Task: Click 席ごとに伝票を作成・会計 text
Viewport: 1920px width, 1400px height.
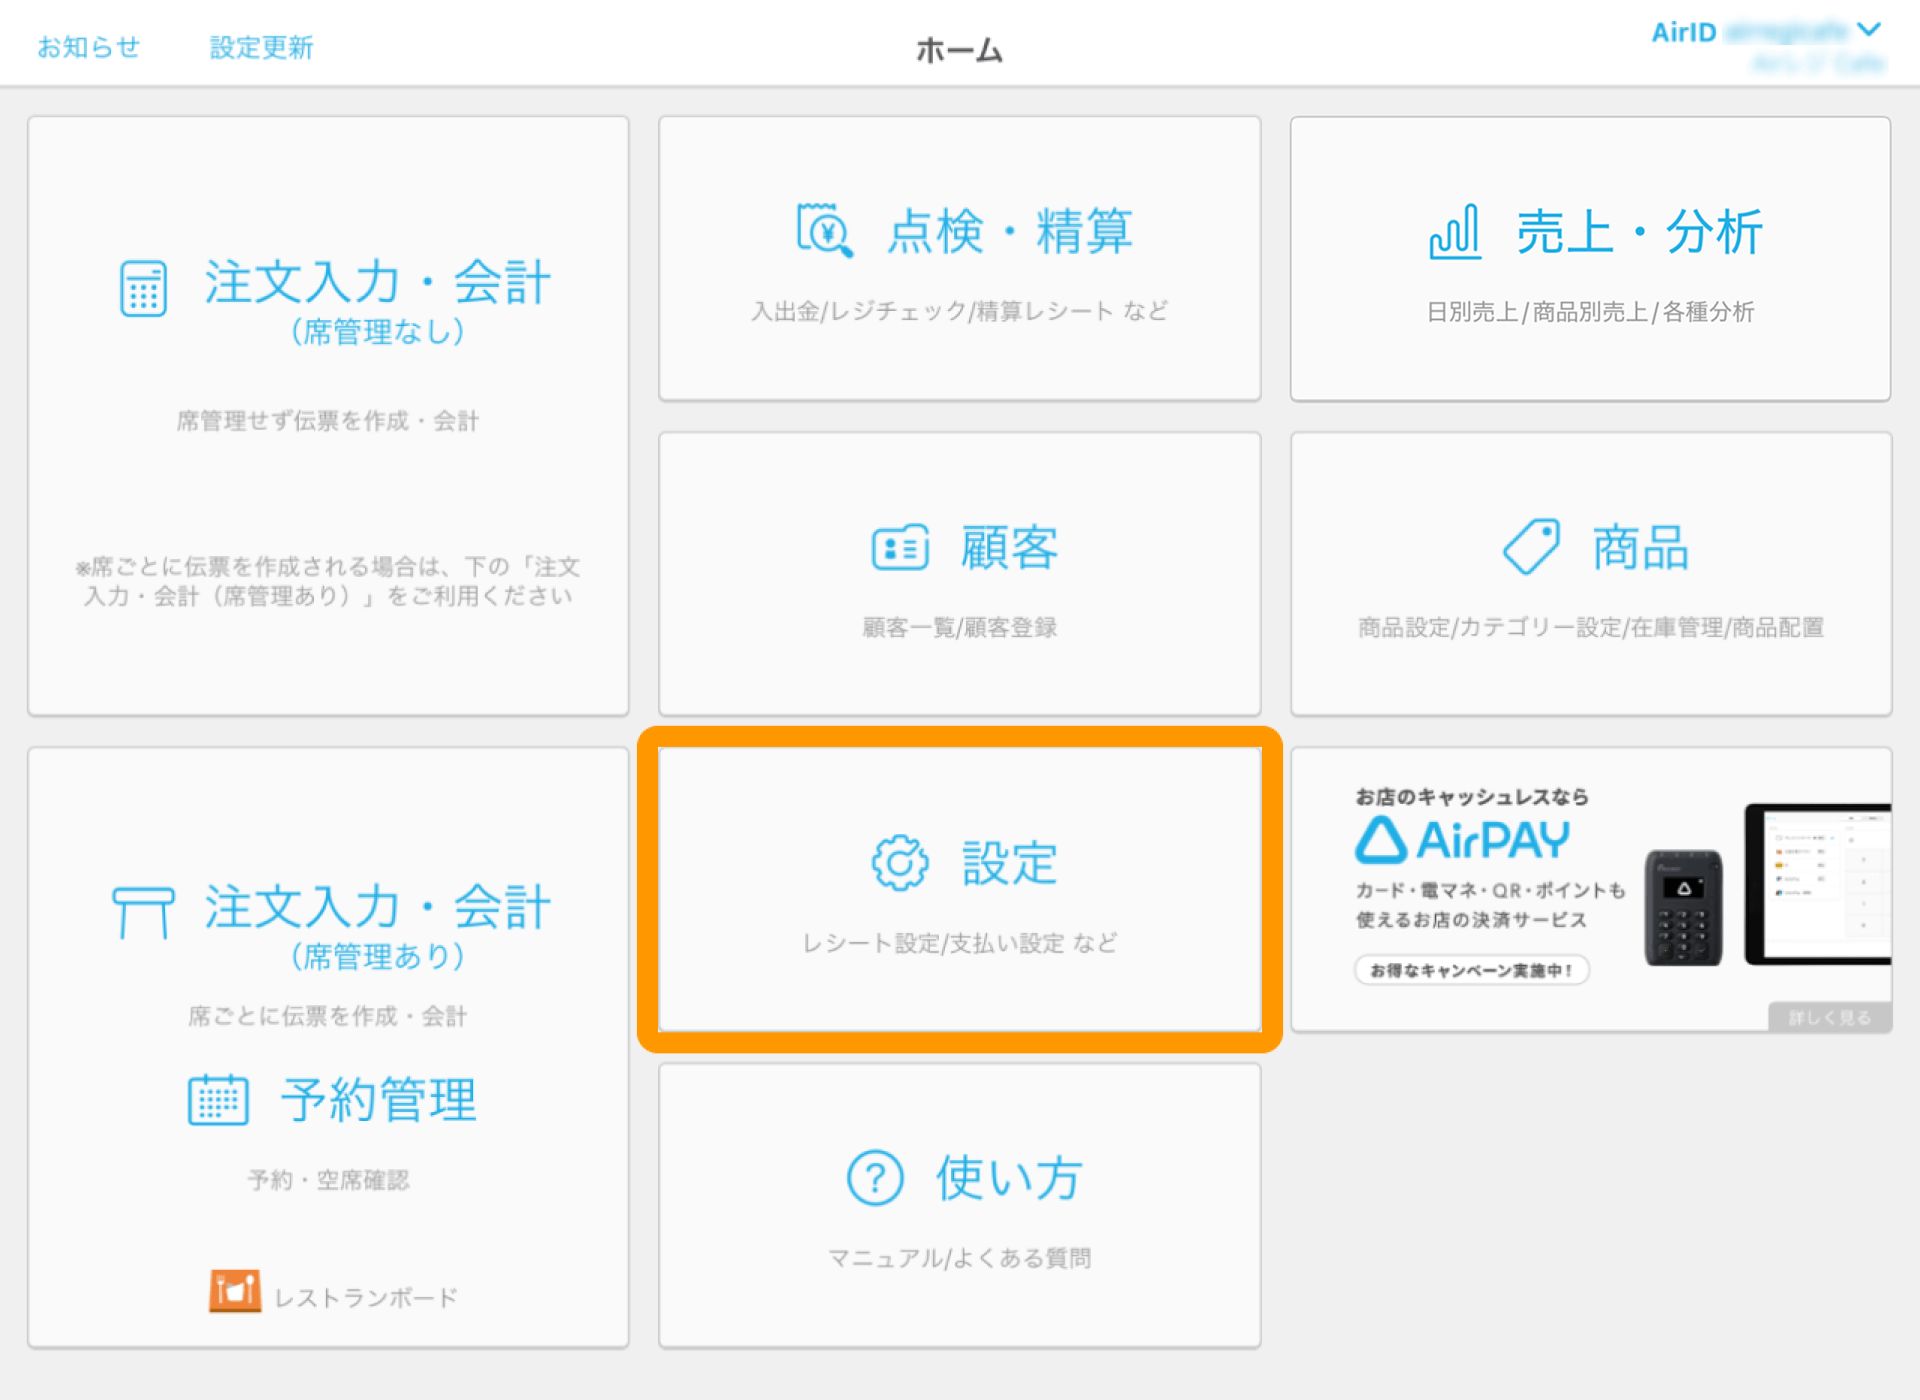Action: point(327,1016)
